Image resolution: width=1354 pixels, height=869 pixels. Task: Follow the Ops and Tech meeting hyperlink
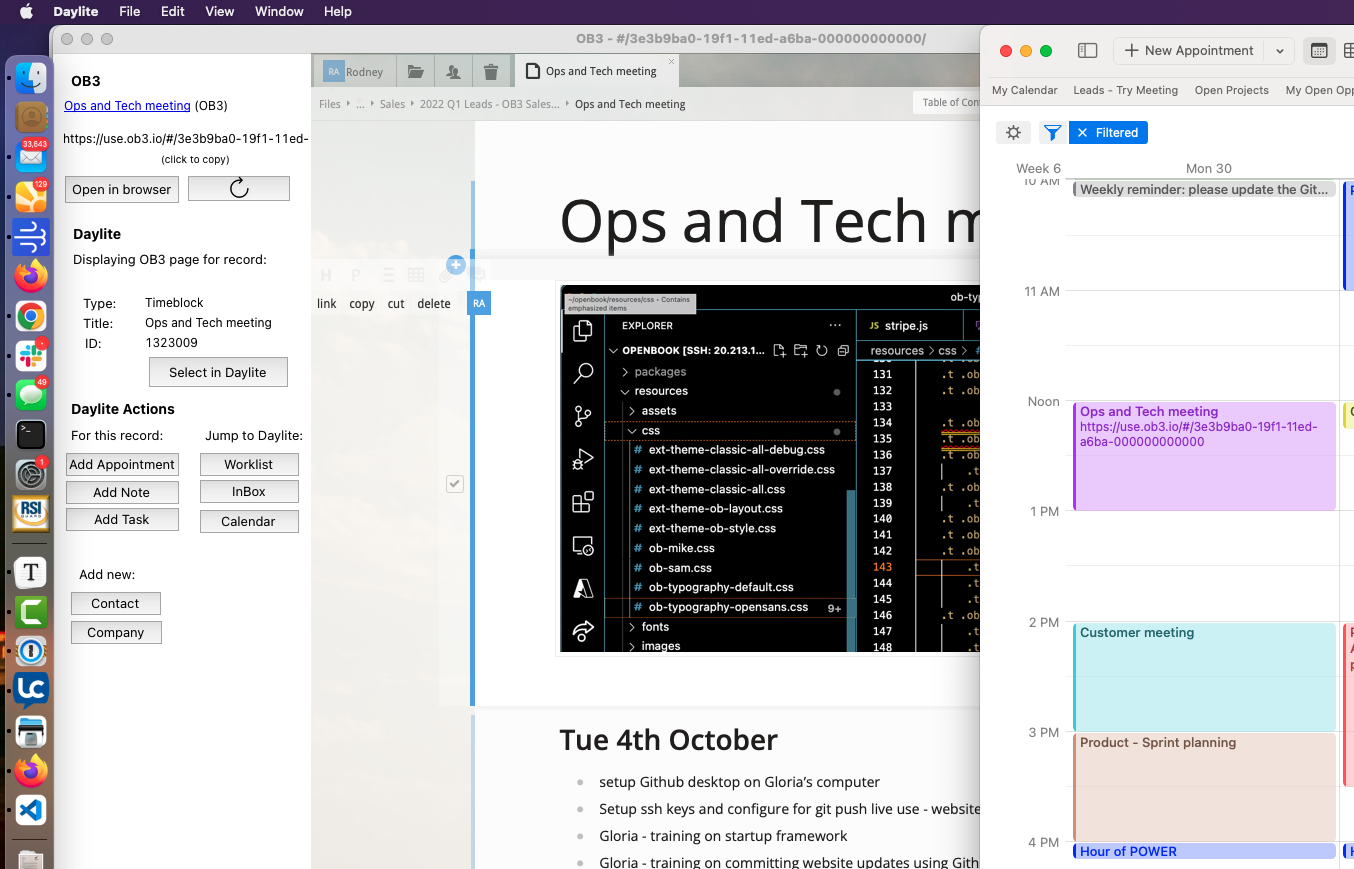pos(127,106)
